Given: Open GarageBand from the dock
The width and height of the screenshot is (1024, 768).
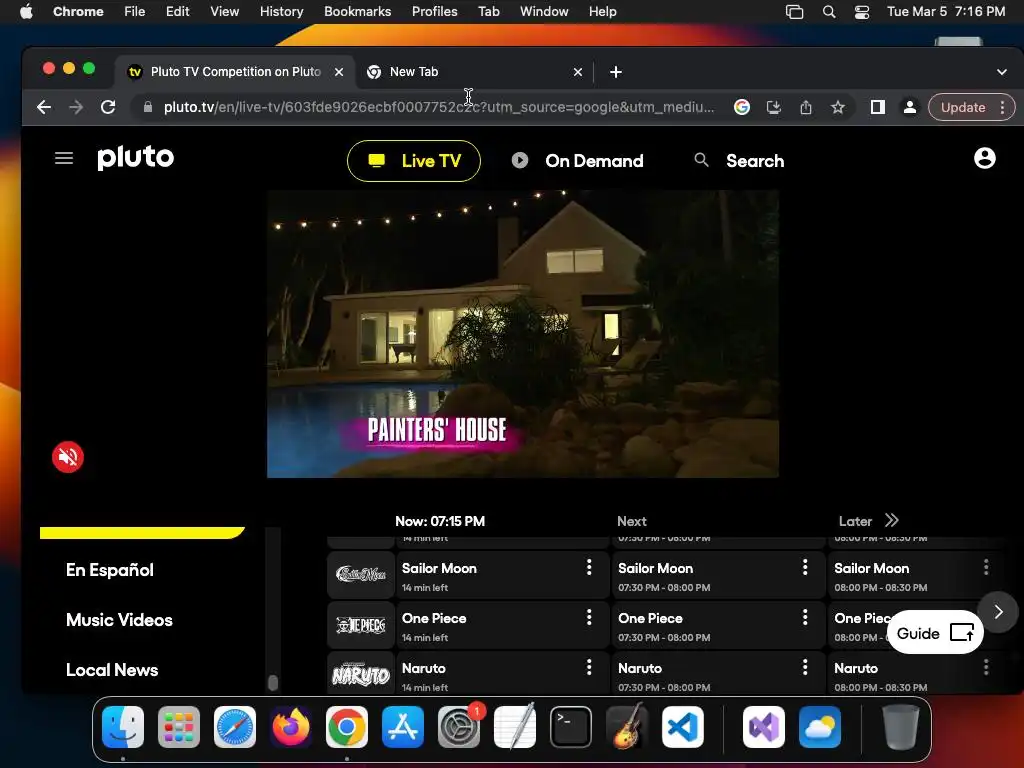Looking at the screenshot, I should pyautogui.click(x=627, y=727).
